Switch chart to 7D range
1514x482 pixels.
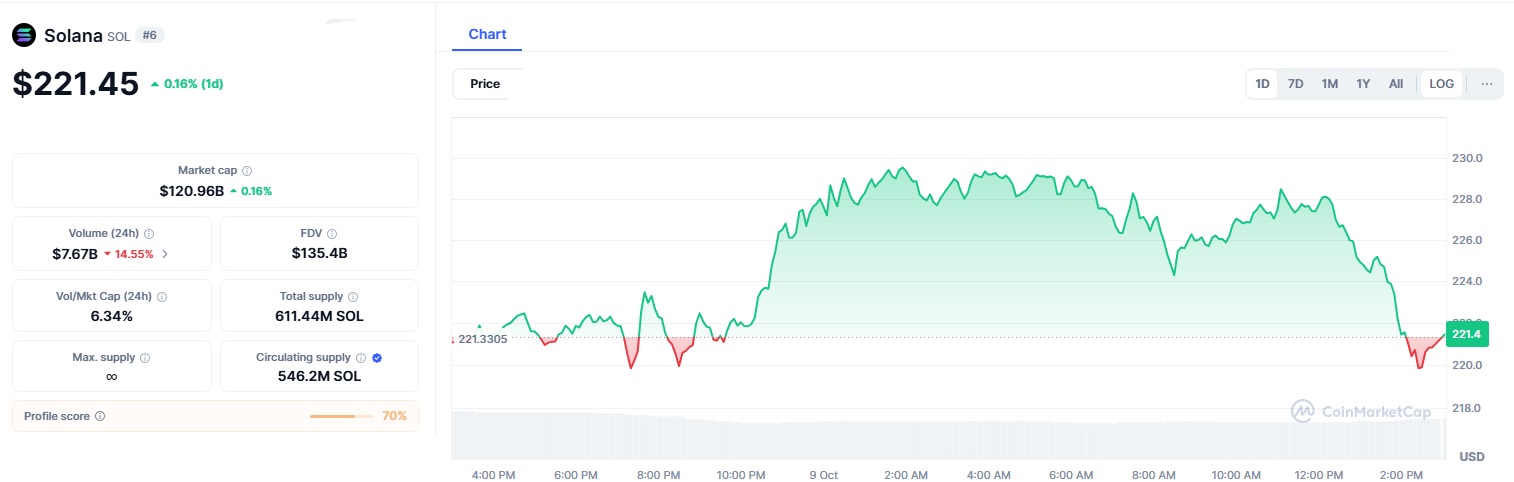point(1295,84)
